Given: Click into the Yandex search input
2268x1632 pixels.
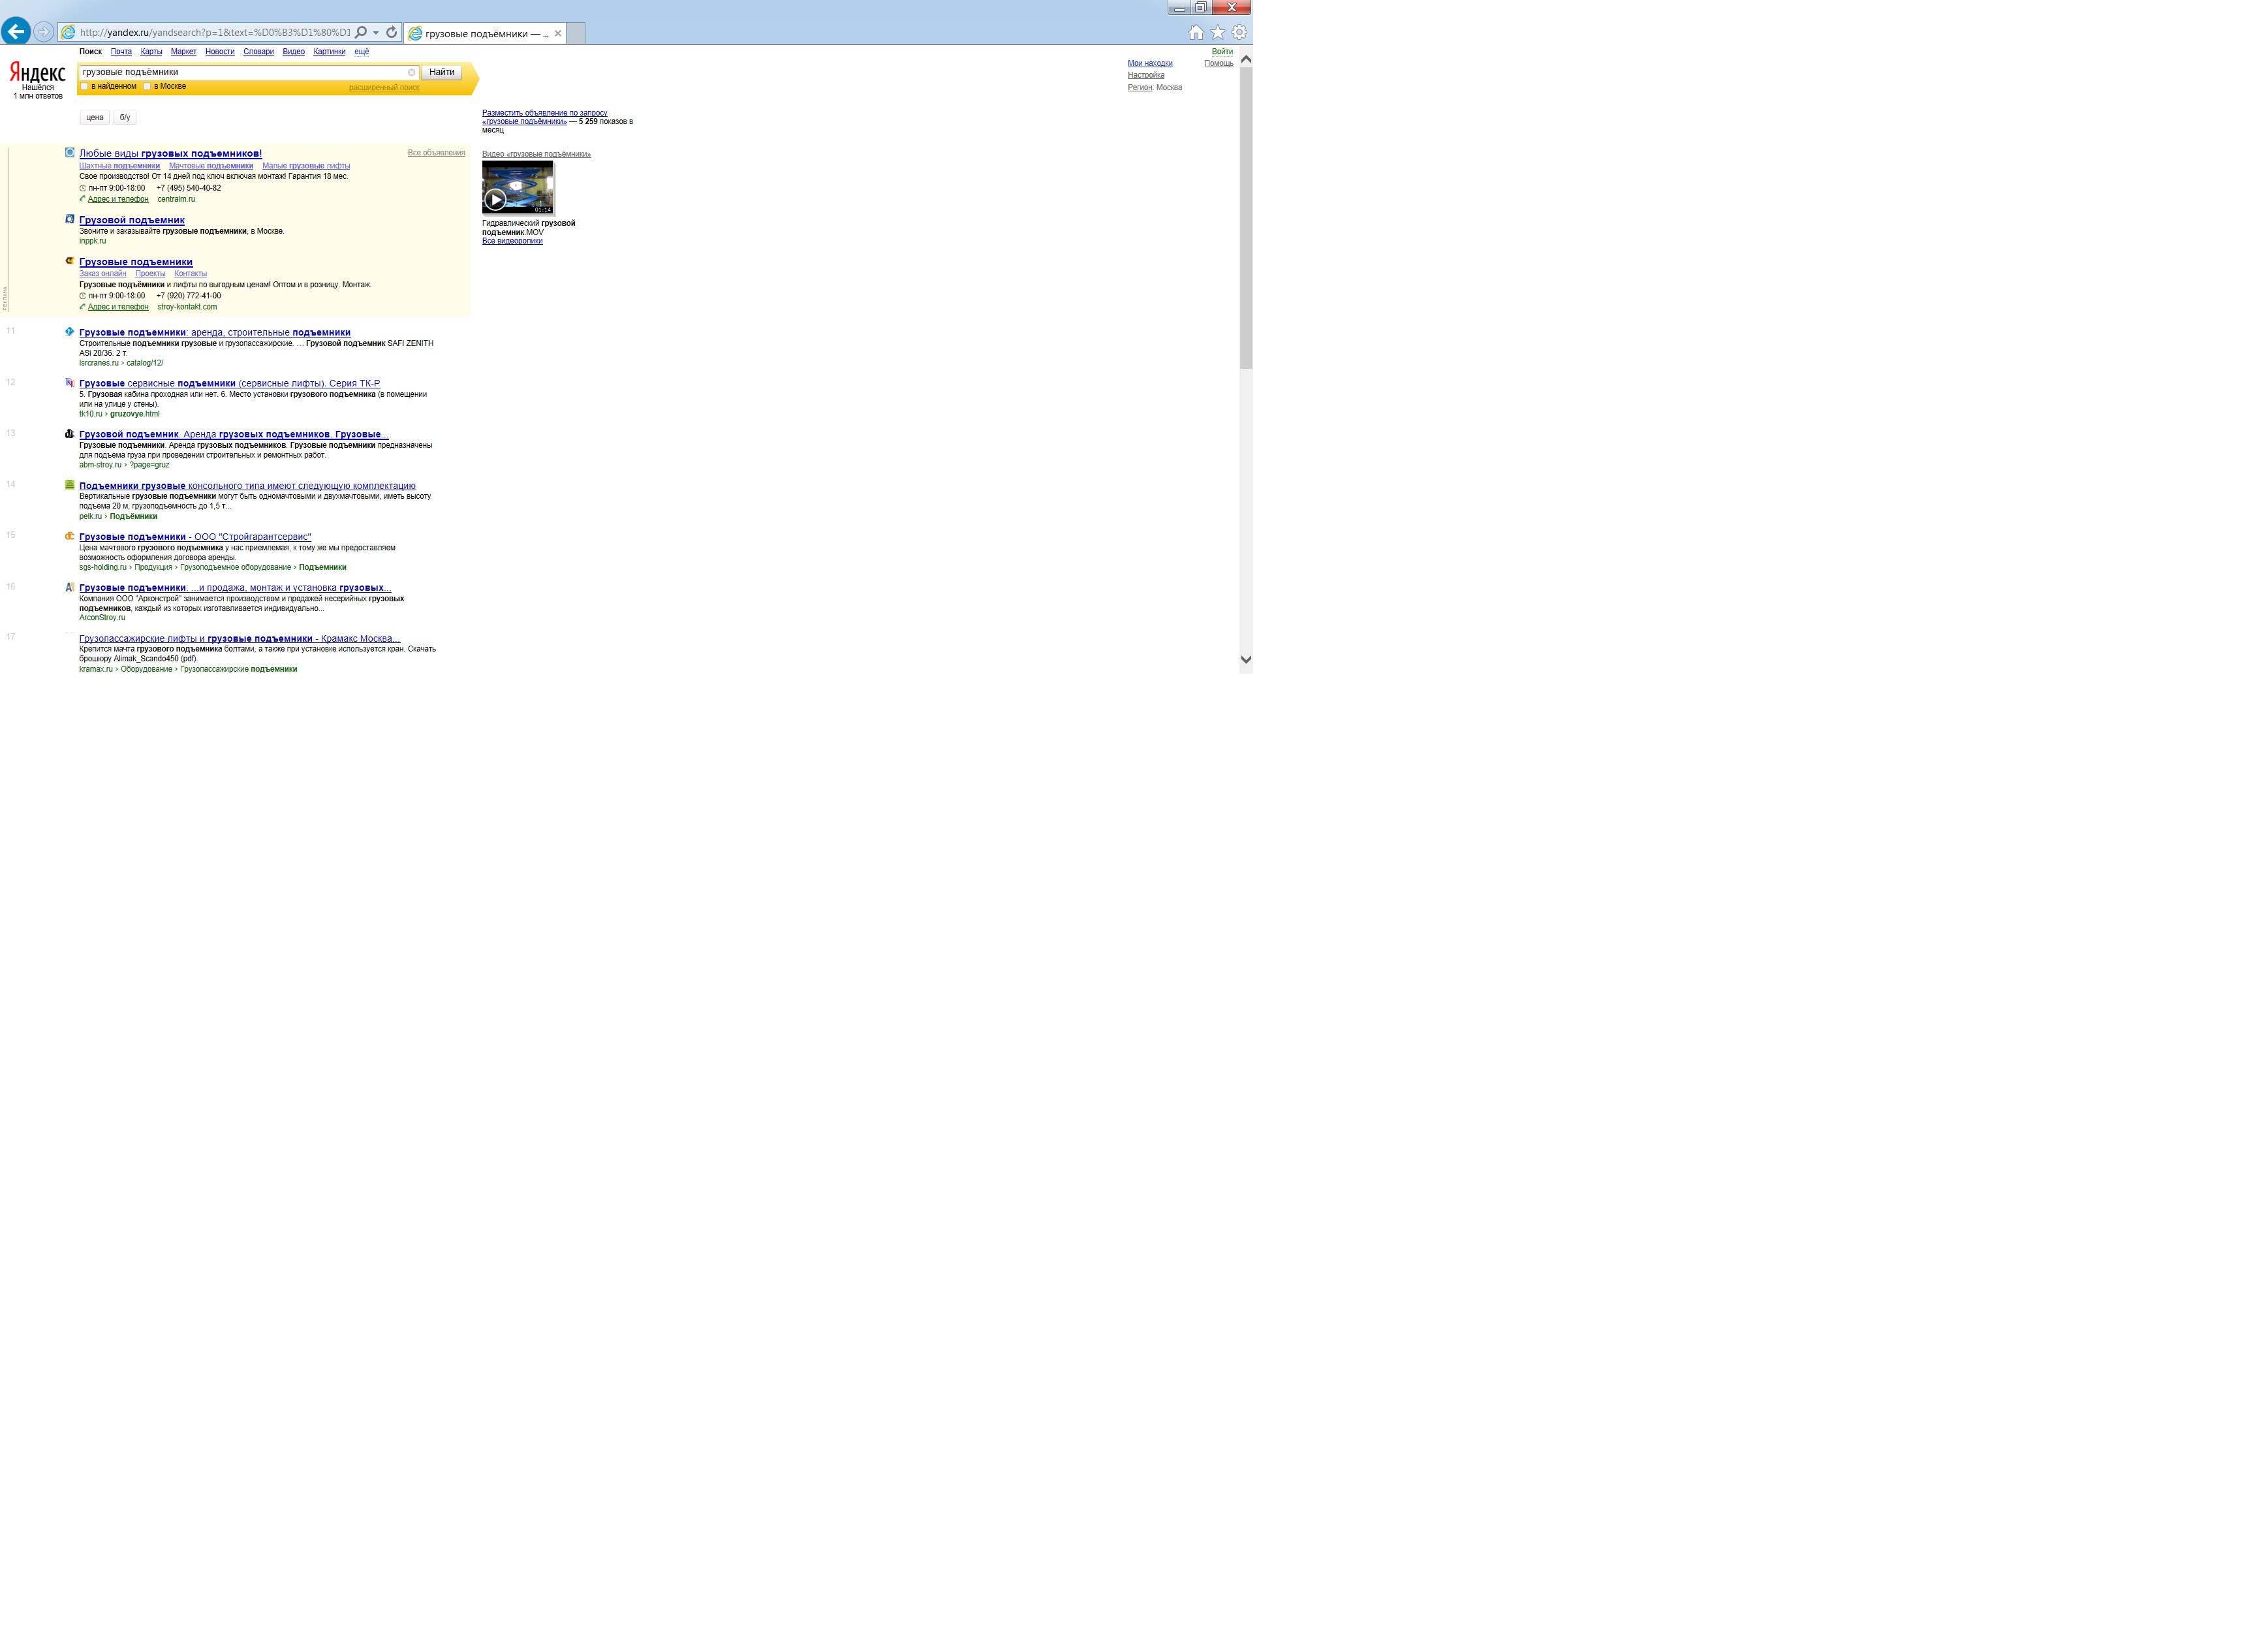Looking at the screenshot, I should (x=240, y=72).
